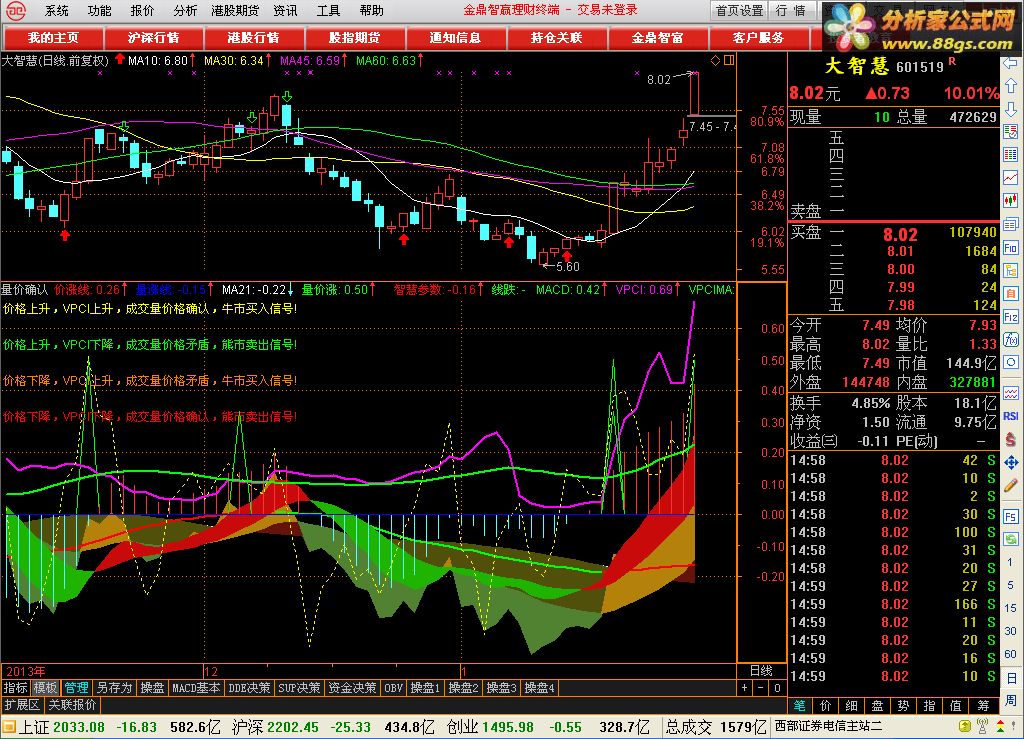Click the F5 chart switch icon

[1010, 516]
